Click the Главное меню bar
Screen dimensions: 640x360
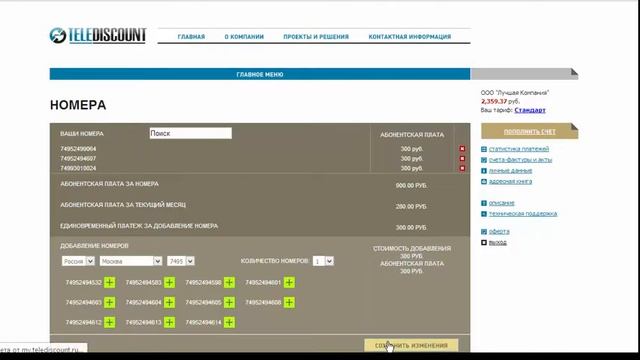click(260, 74)
